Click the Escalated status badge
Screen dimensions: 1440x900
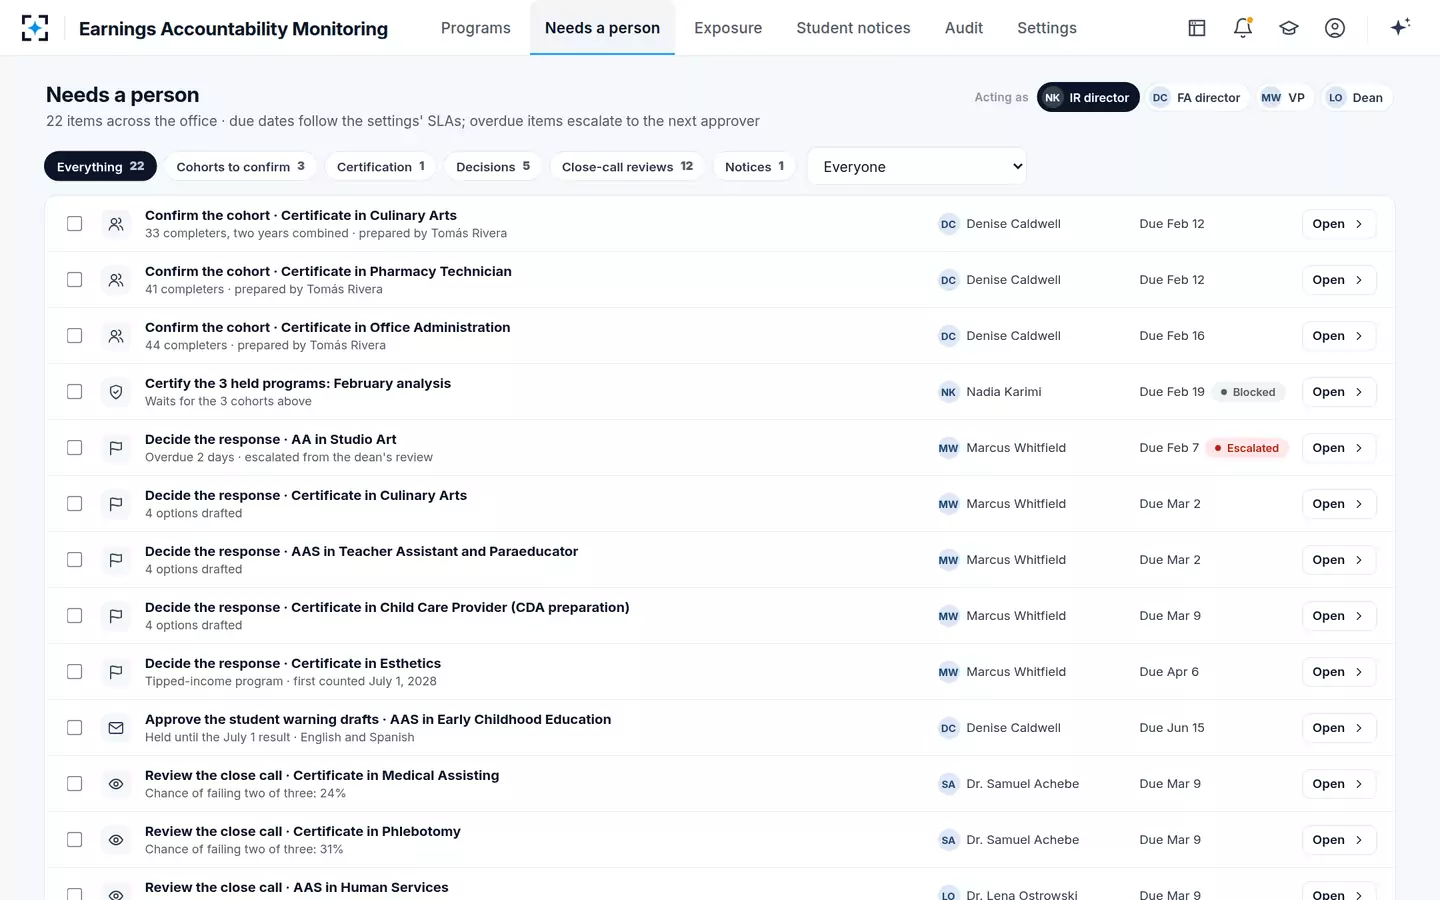click(x=1246, y=448)
